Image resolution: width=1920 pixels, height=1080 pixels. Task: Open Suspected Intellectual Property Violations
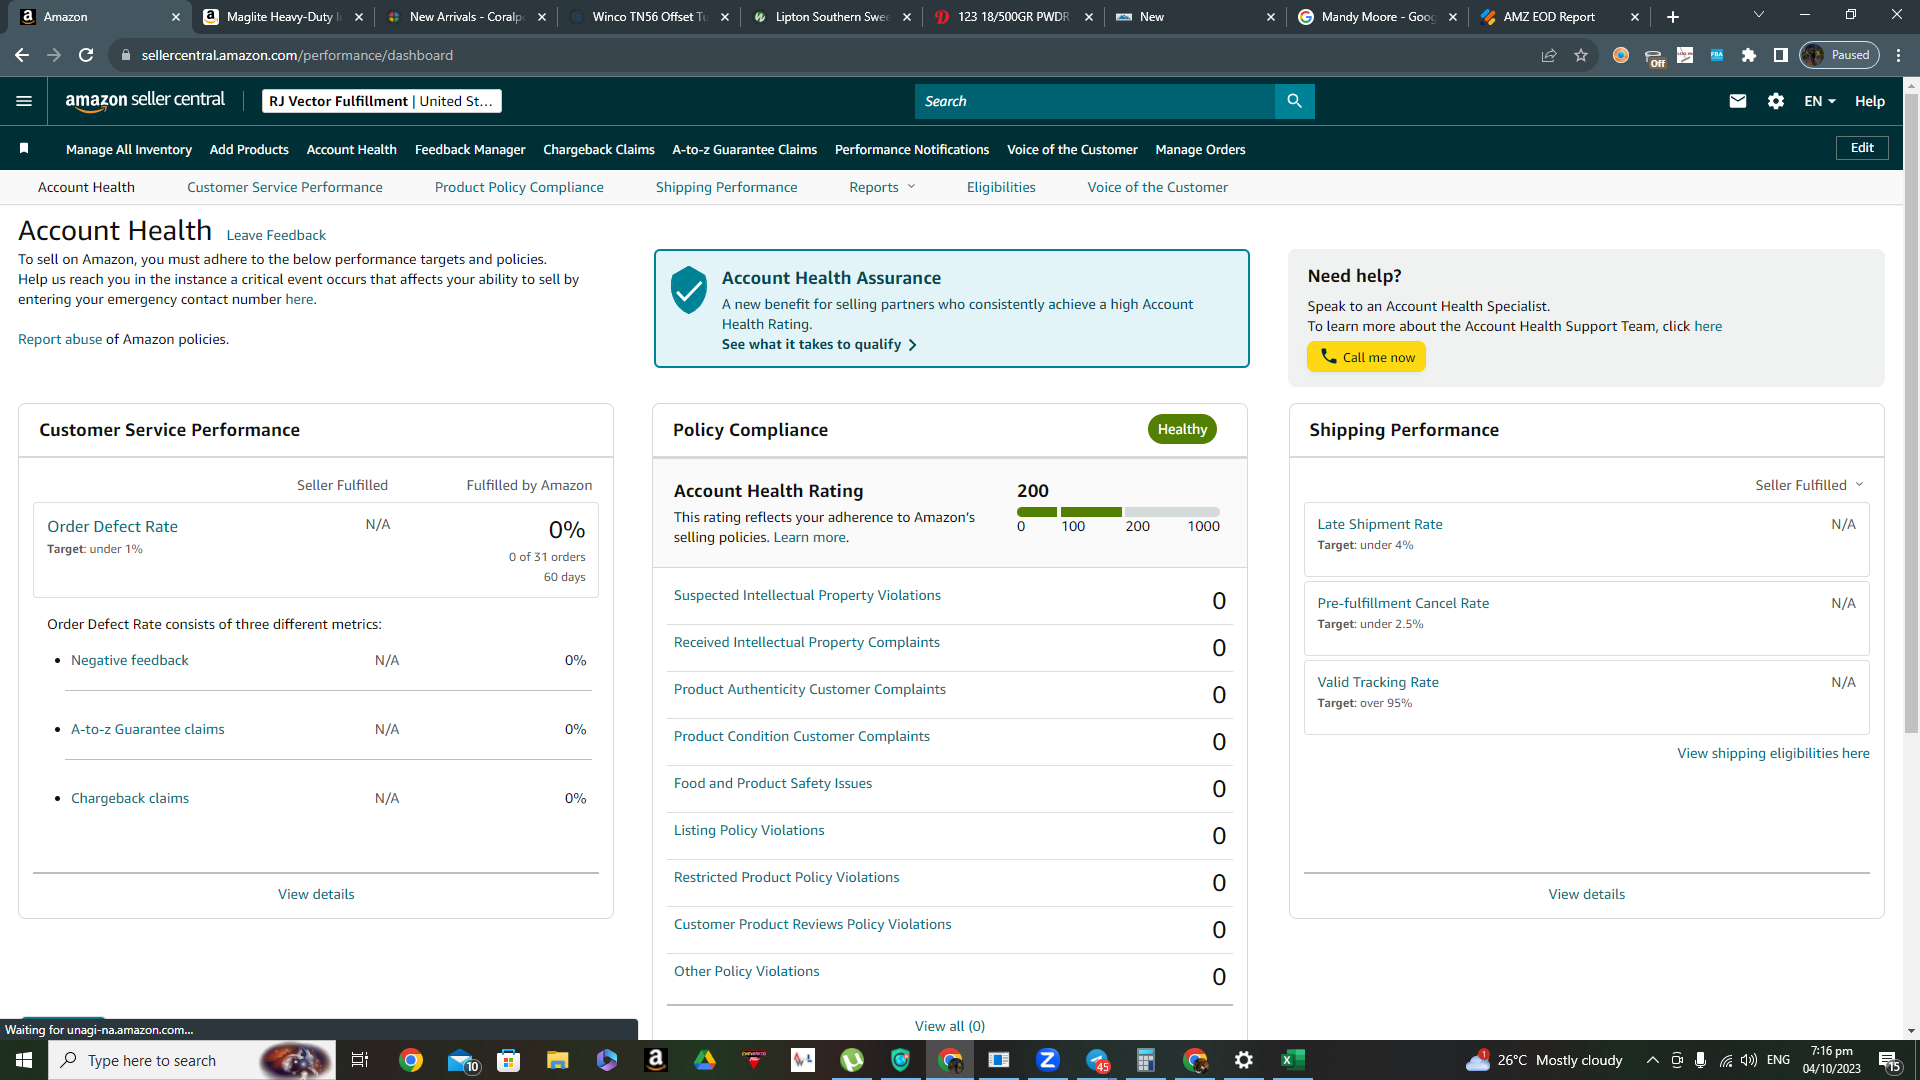(807, 595)
